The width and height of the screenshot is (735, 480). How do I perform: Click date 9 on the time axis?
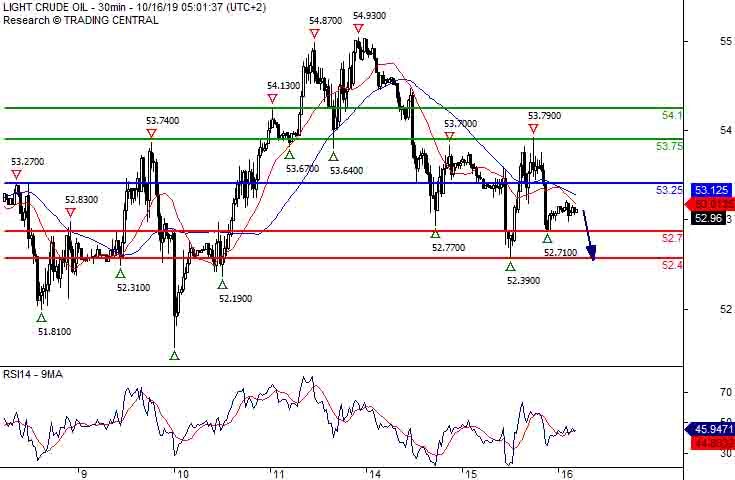click(x=84, y=474)
